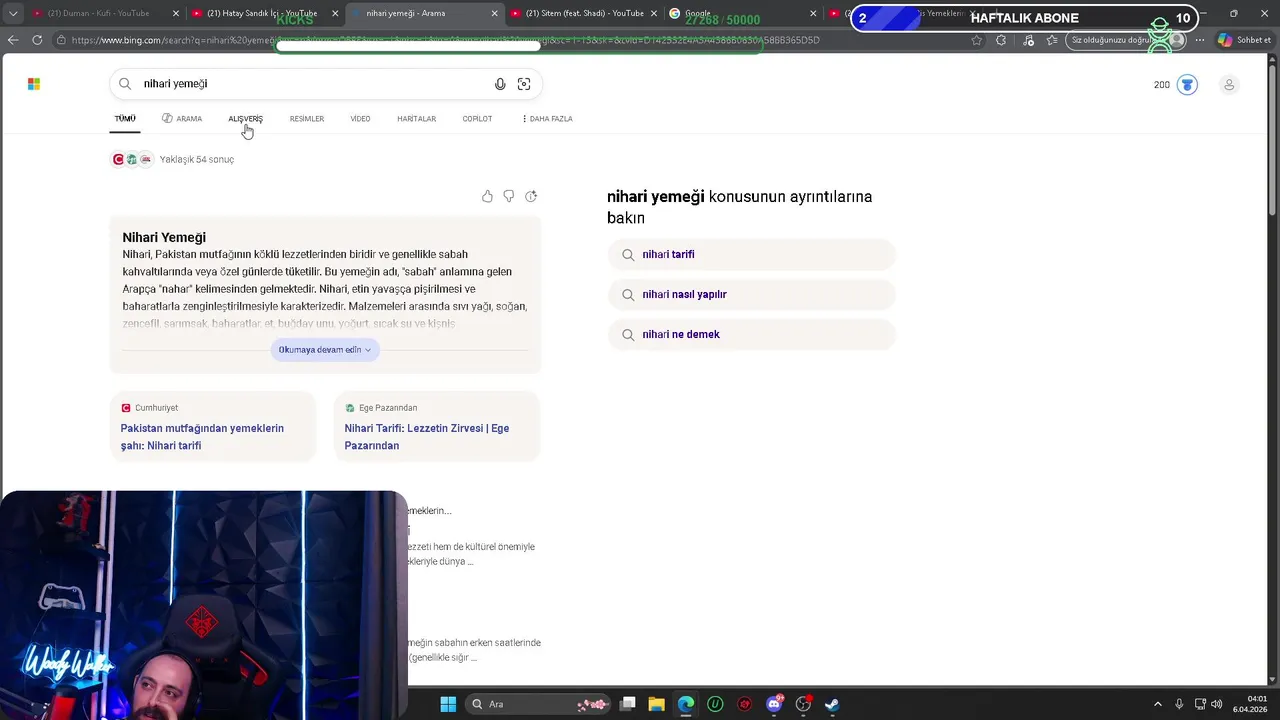The image size is (1280, 720).
Task: Open Cumhuriyet link about Nihari tarifi
Action: pyautogui.click(x=202, y=437)
